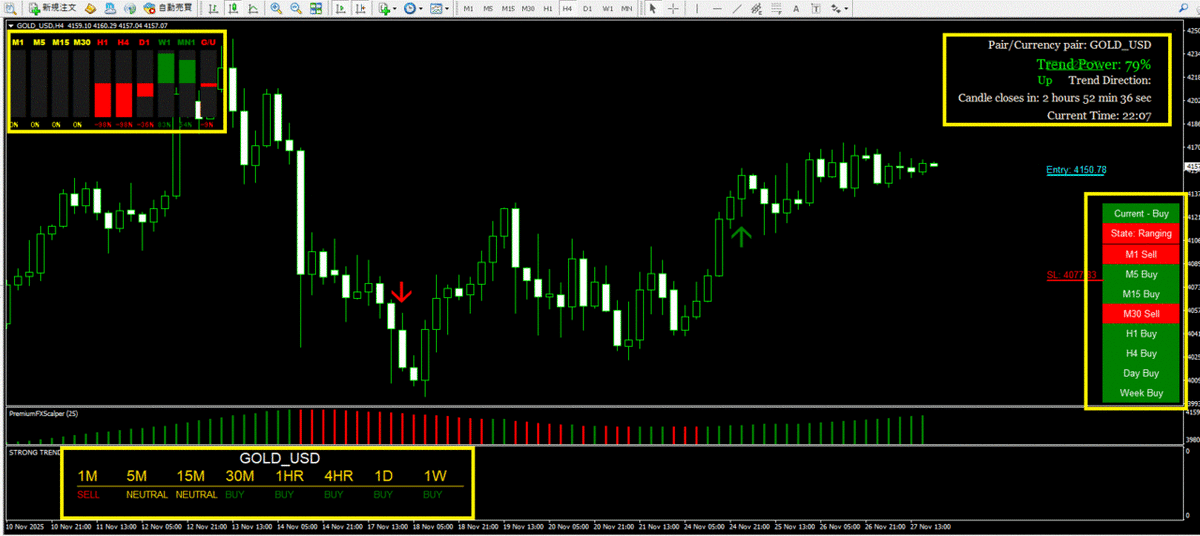The height and width of the screenshot is (536, 1200).
Task: Open the yellow MetaEditor book icon
Action: tap(90, 8)
